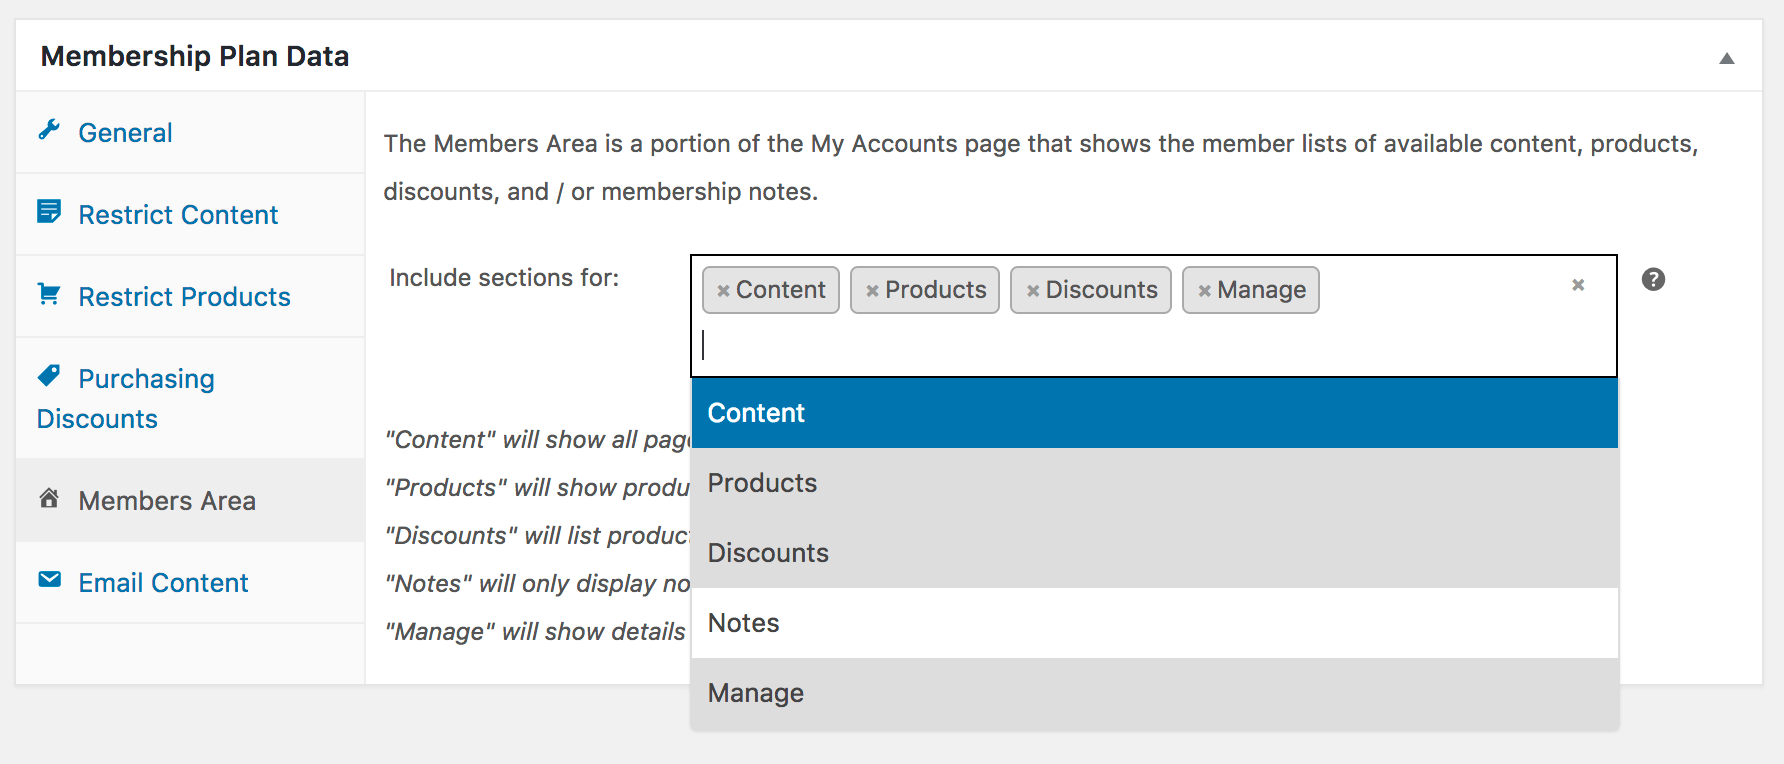Click the Restrict Content document icon

tap(49, 212)
